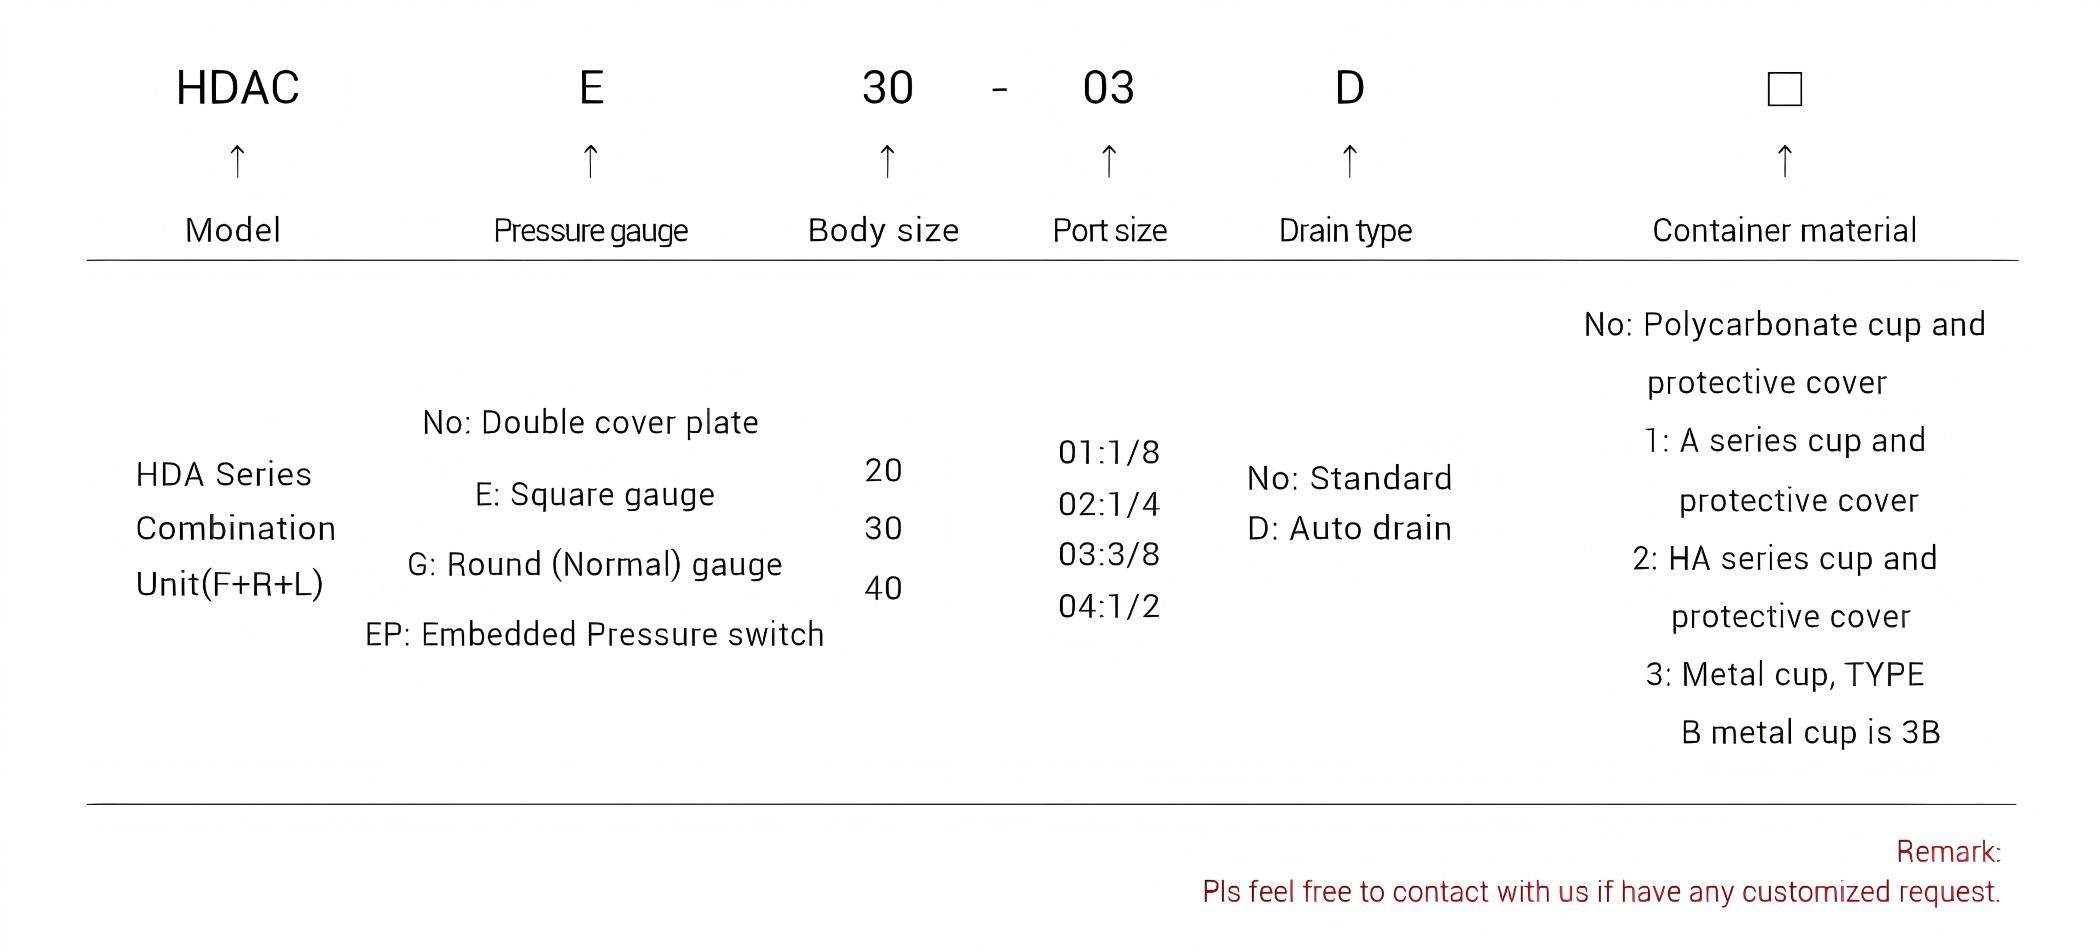
Task: Click the customized request contact text
Action: [1601, 891]
